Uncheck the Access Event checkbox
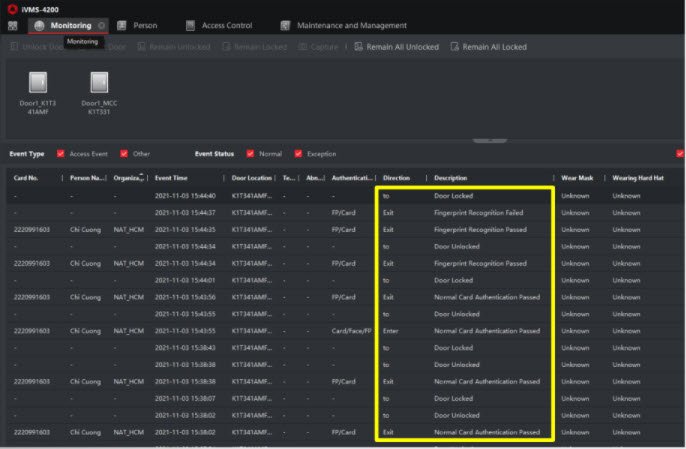This screenshot has width=686, height=449. pyautogui.click(x=61, y=154)
